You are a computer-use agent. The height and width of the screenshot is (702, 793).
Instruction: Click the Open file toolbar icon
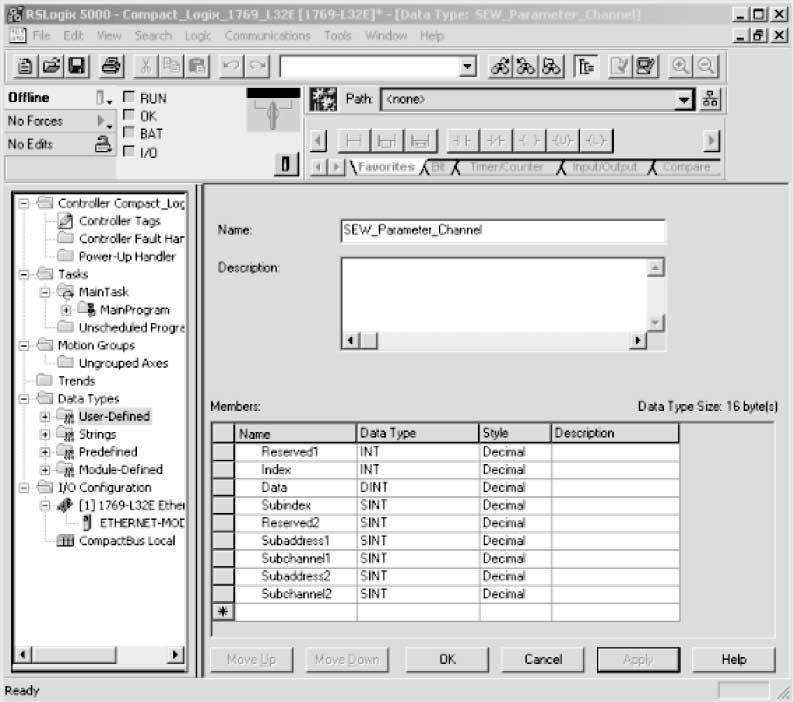tap(51, 66)
